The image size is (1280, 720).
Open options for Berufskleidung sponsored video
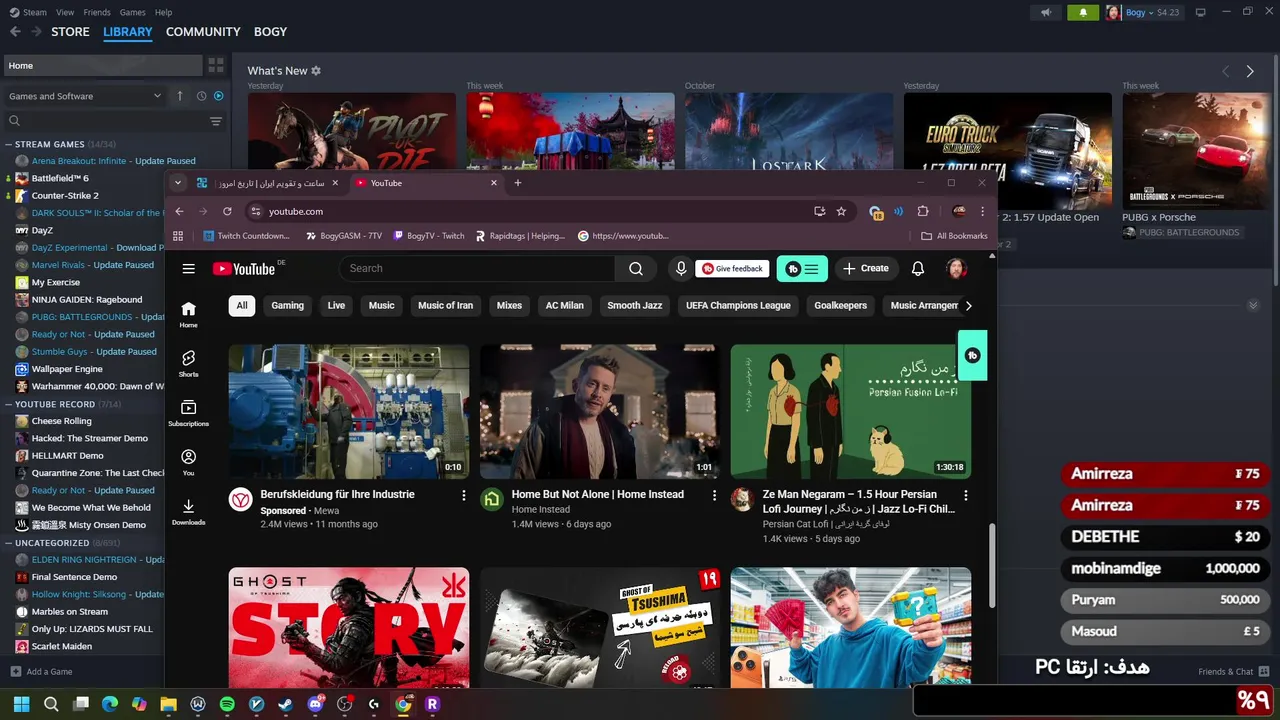(463, 495)
